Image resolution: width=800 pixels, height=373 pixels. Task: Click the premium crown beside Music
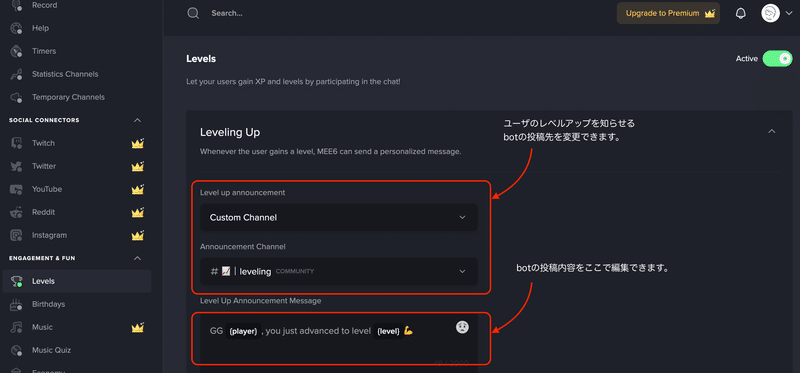click(x=138, y=327)
